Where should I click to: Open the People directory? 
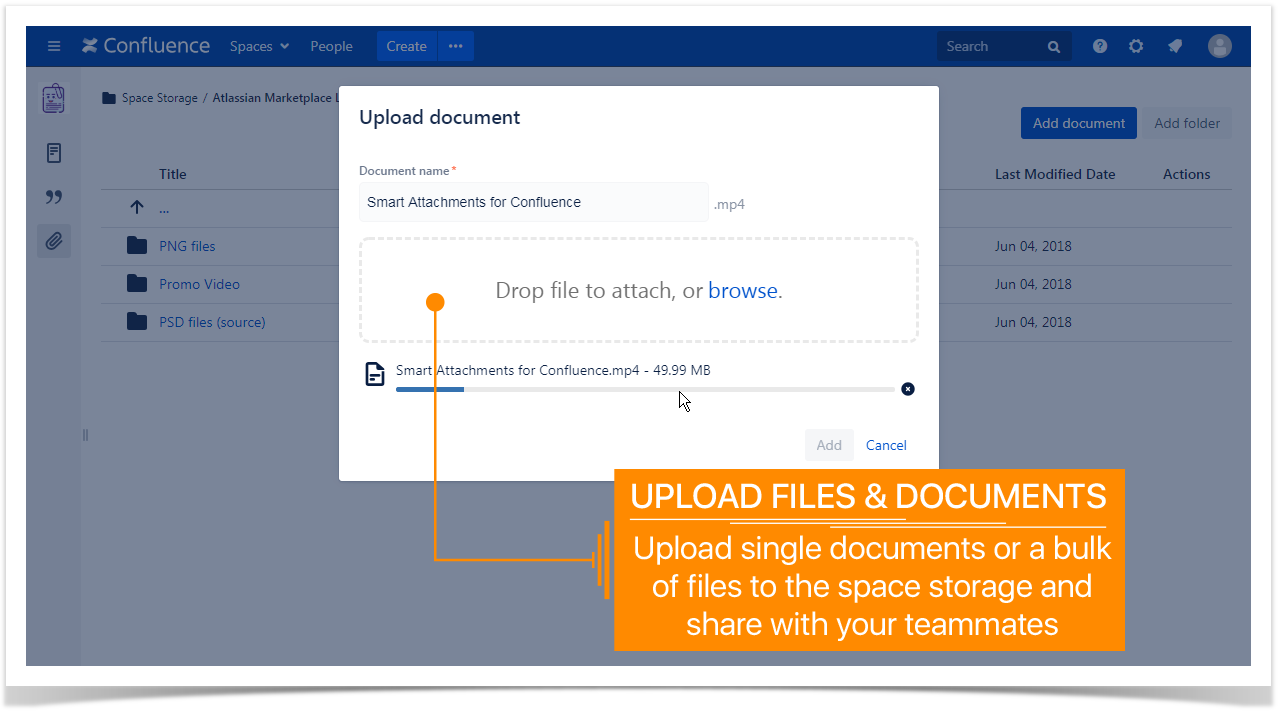click(x=331, y=46)
